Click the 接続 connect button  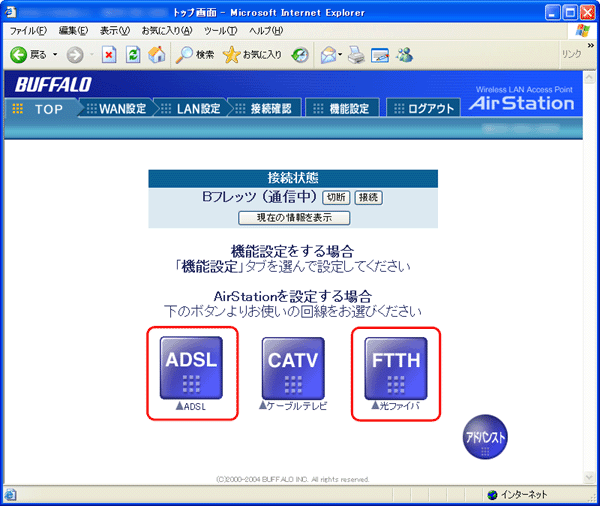coord(368,198)
